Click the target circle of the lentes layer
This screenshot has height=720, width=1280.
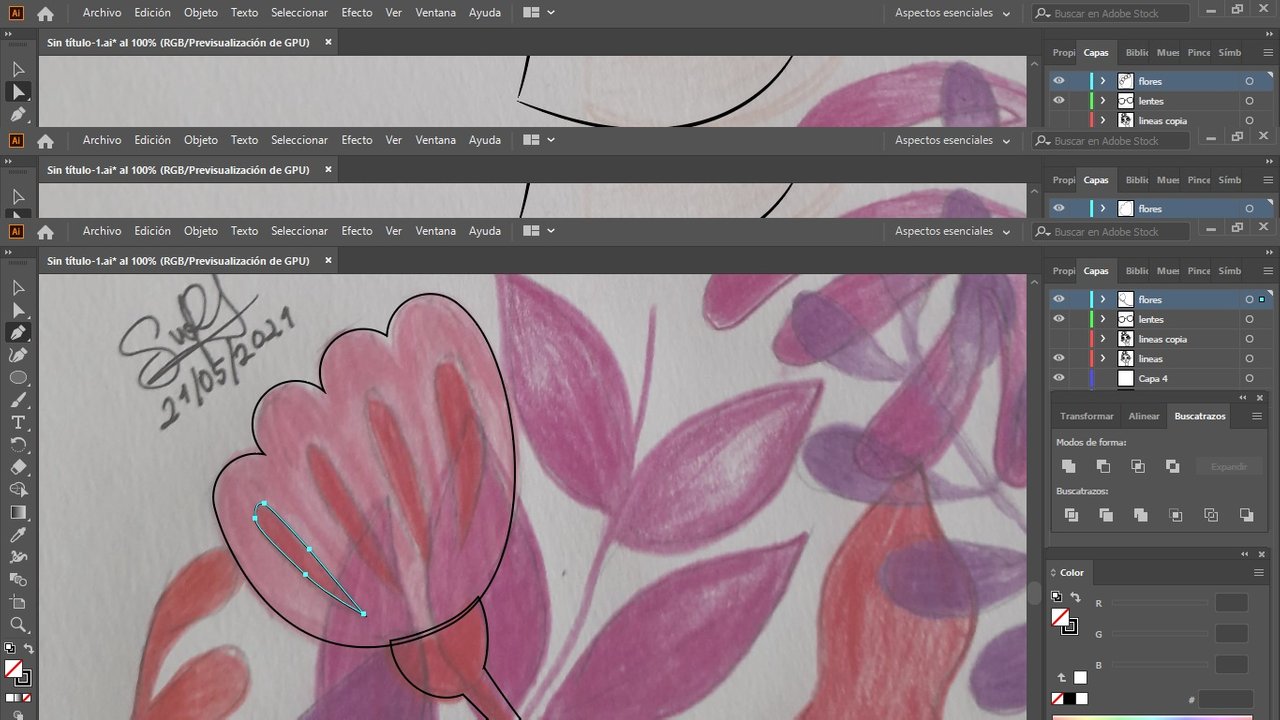click(x=1249, y=319)
